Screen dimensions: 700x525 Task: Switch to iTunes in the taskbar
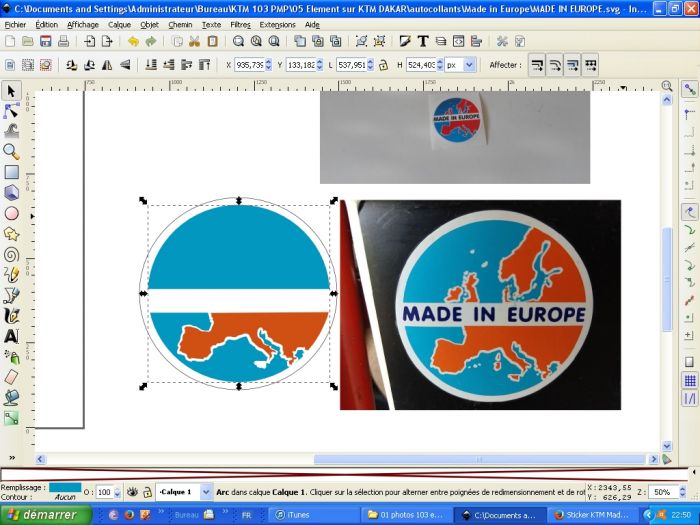[298, 515]
